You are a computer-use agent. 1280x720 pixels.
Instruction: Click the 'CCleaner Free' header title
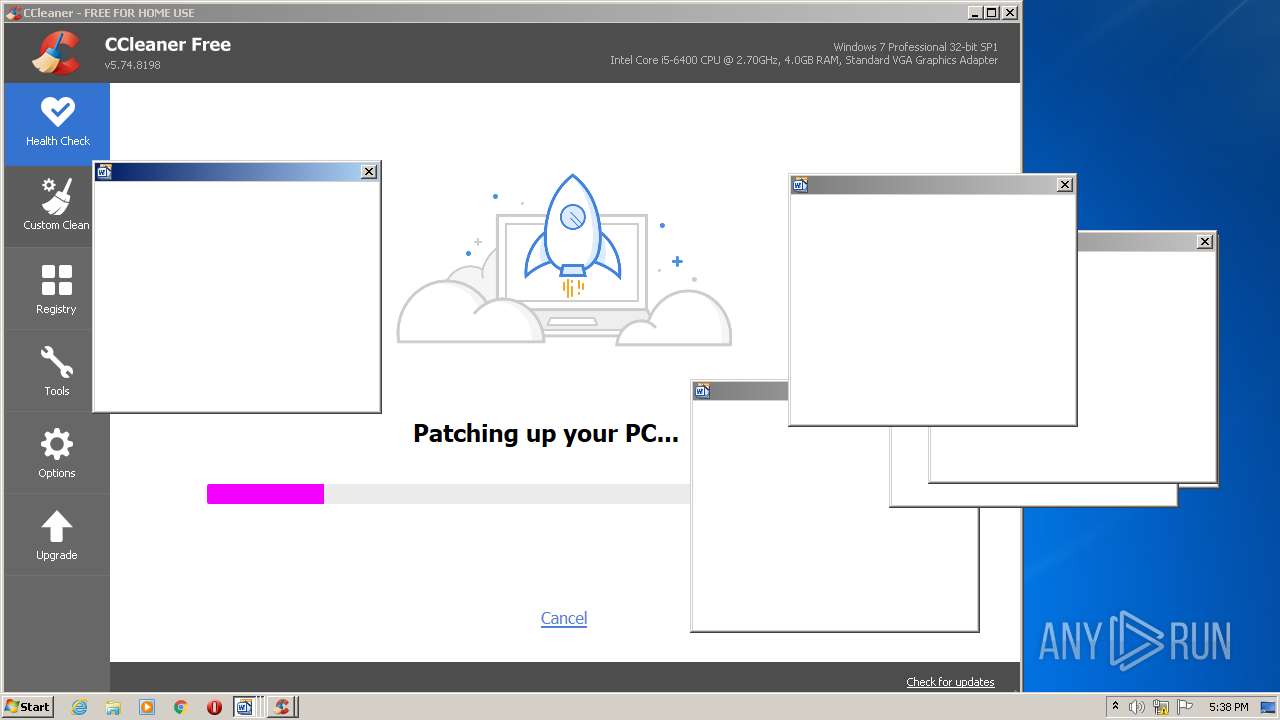pos(168,44)
